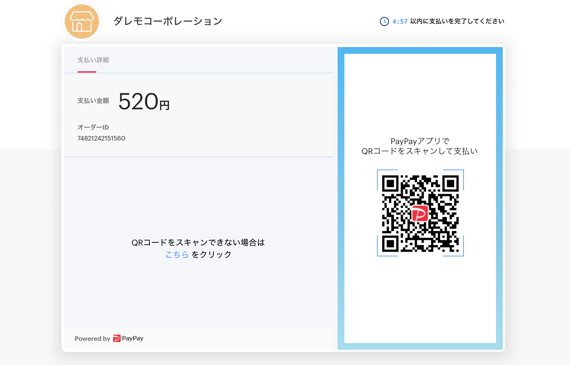Click the order ID number 74821242151560
Viewport: 570px width, 365px height.
(x=101, y=139)
